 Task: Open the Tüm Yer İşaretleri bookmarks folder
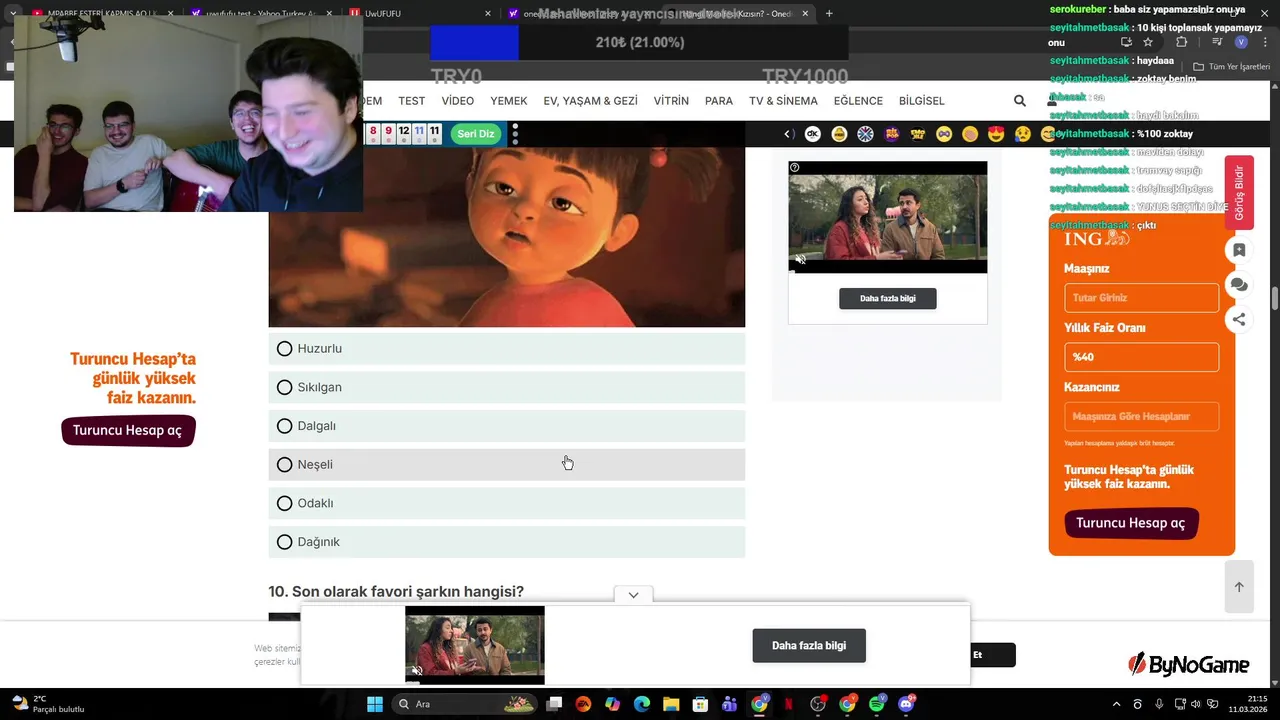click(1232, 67)
